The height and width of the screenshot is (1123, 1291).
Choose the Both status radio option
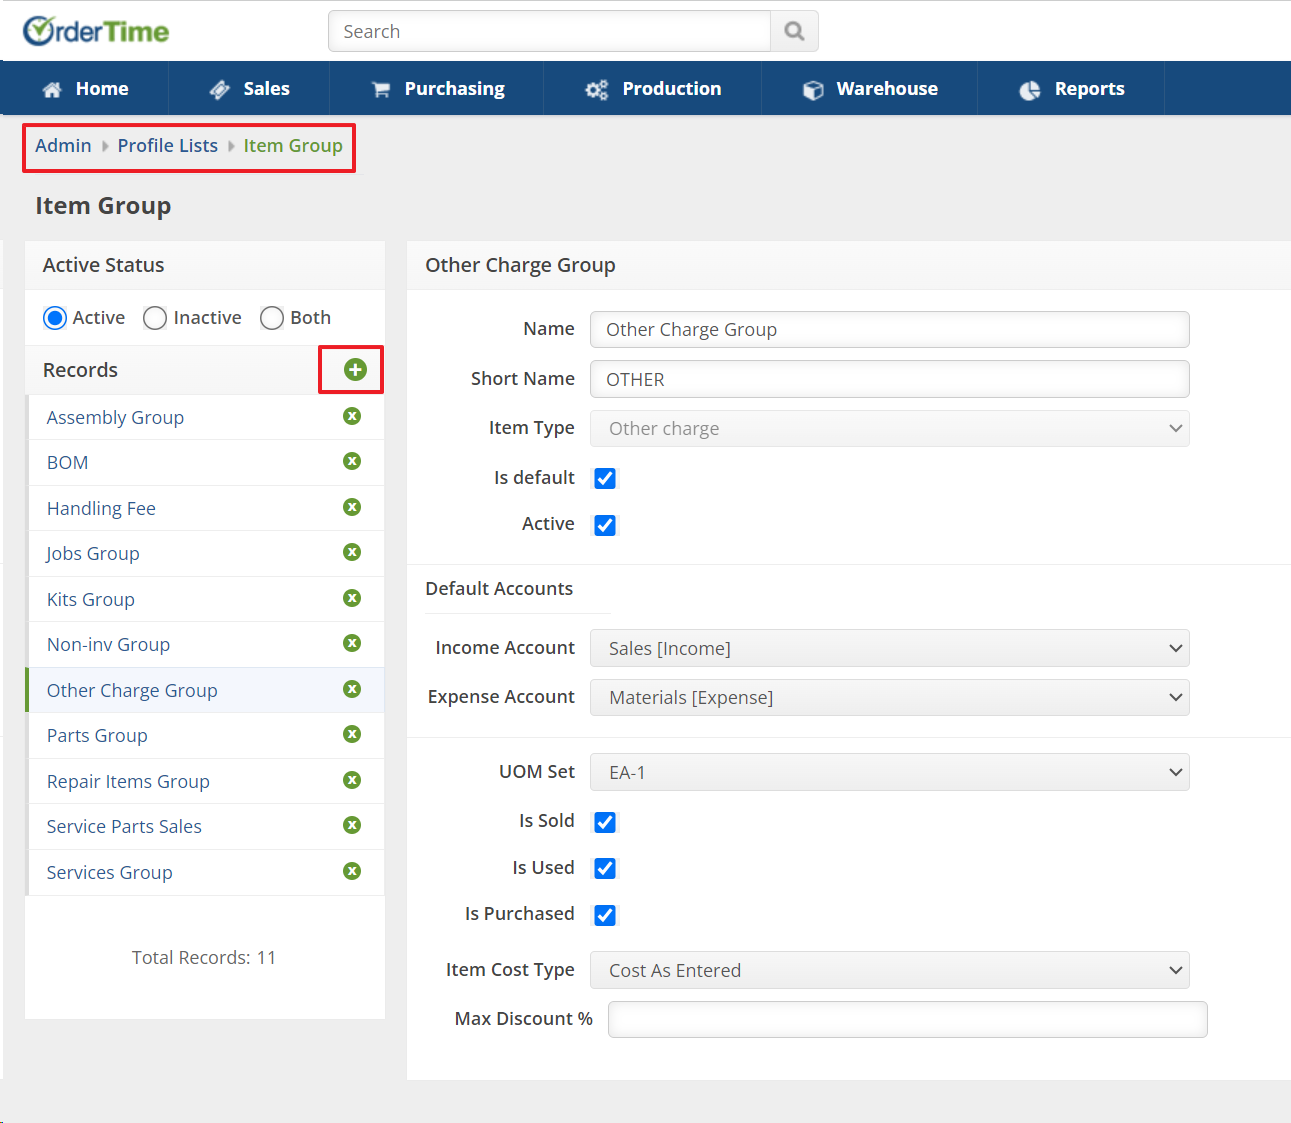(272, 318)
